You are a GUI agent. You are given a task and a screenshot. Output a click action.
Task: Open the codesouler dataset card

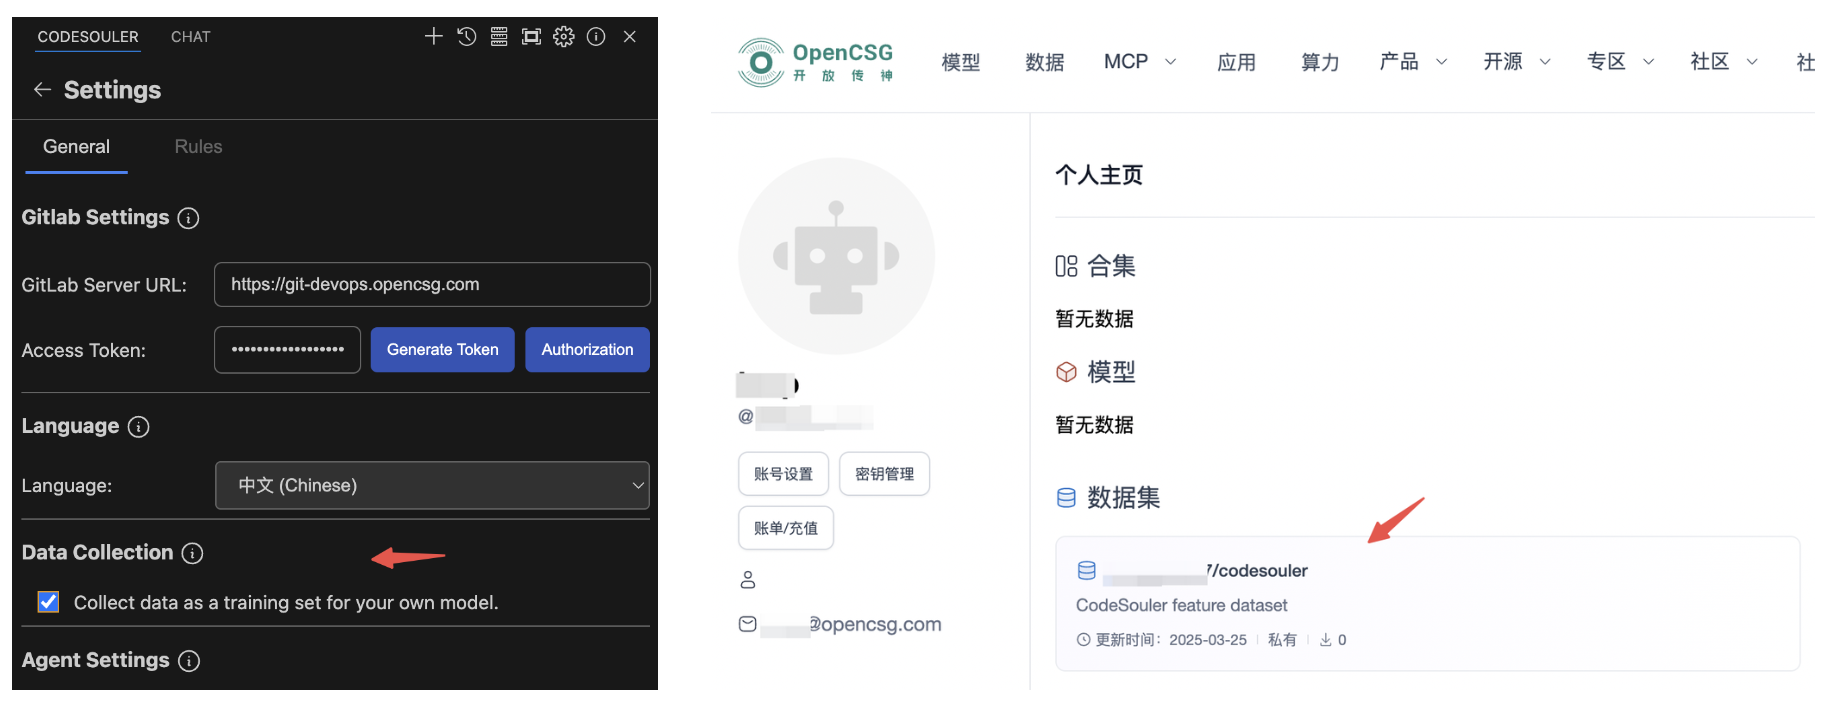coord(1427,603)
